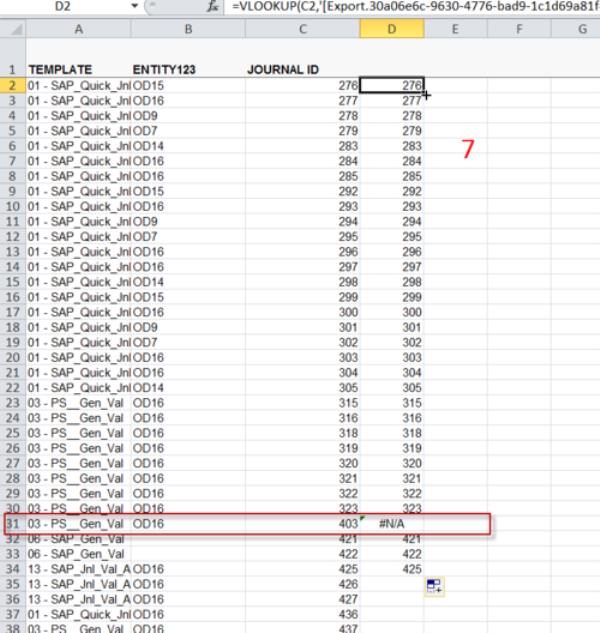This screenshot has width=600, height=633.
Task: Open the Auto Fill Options button
Action: click(434, 586)
